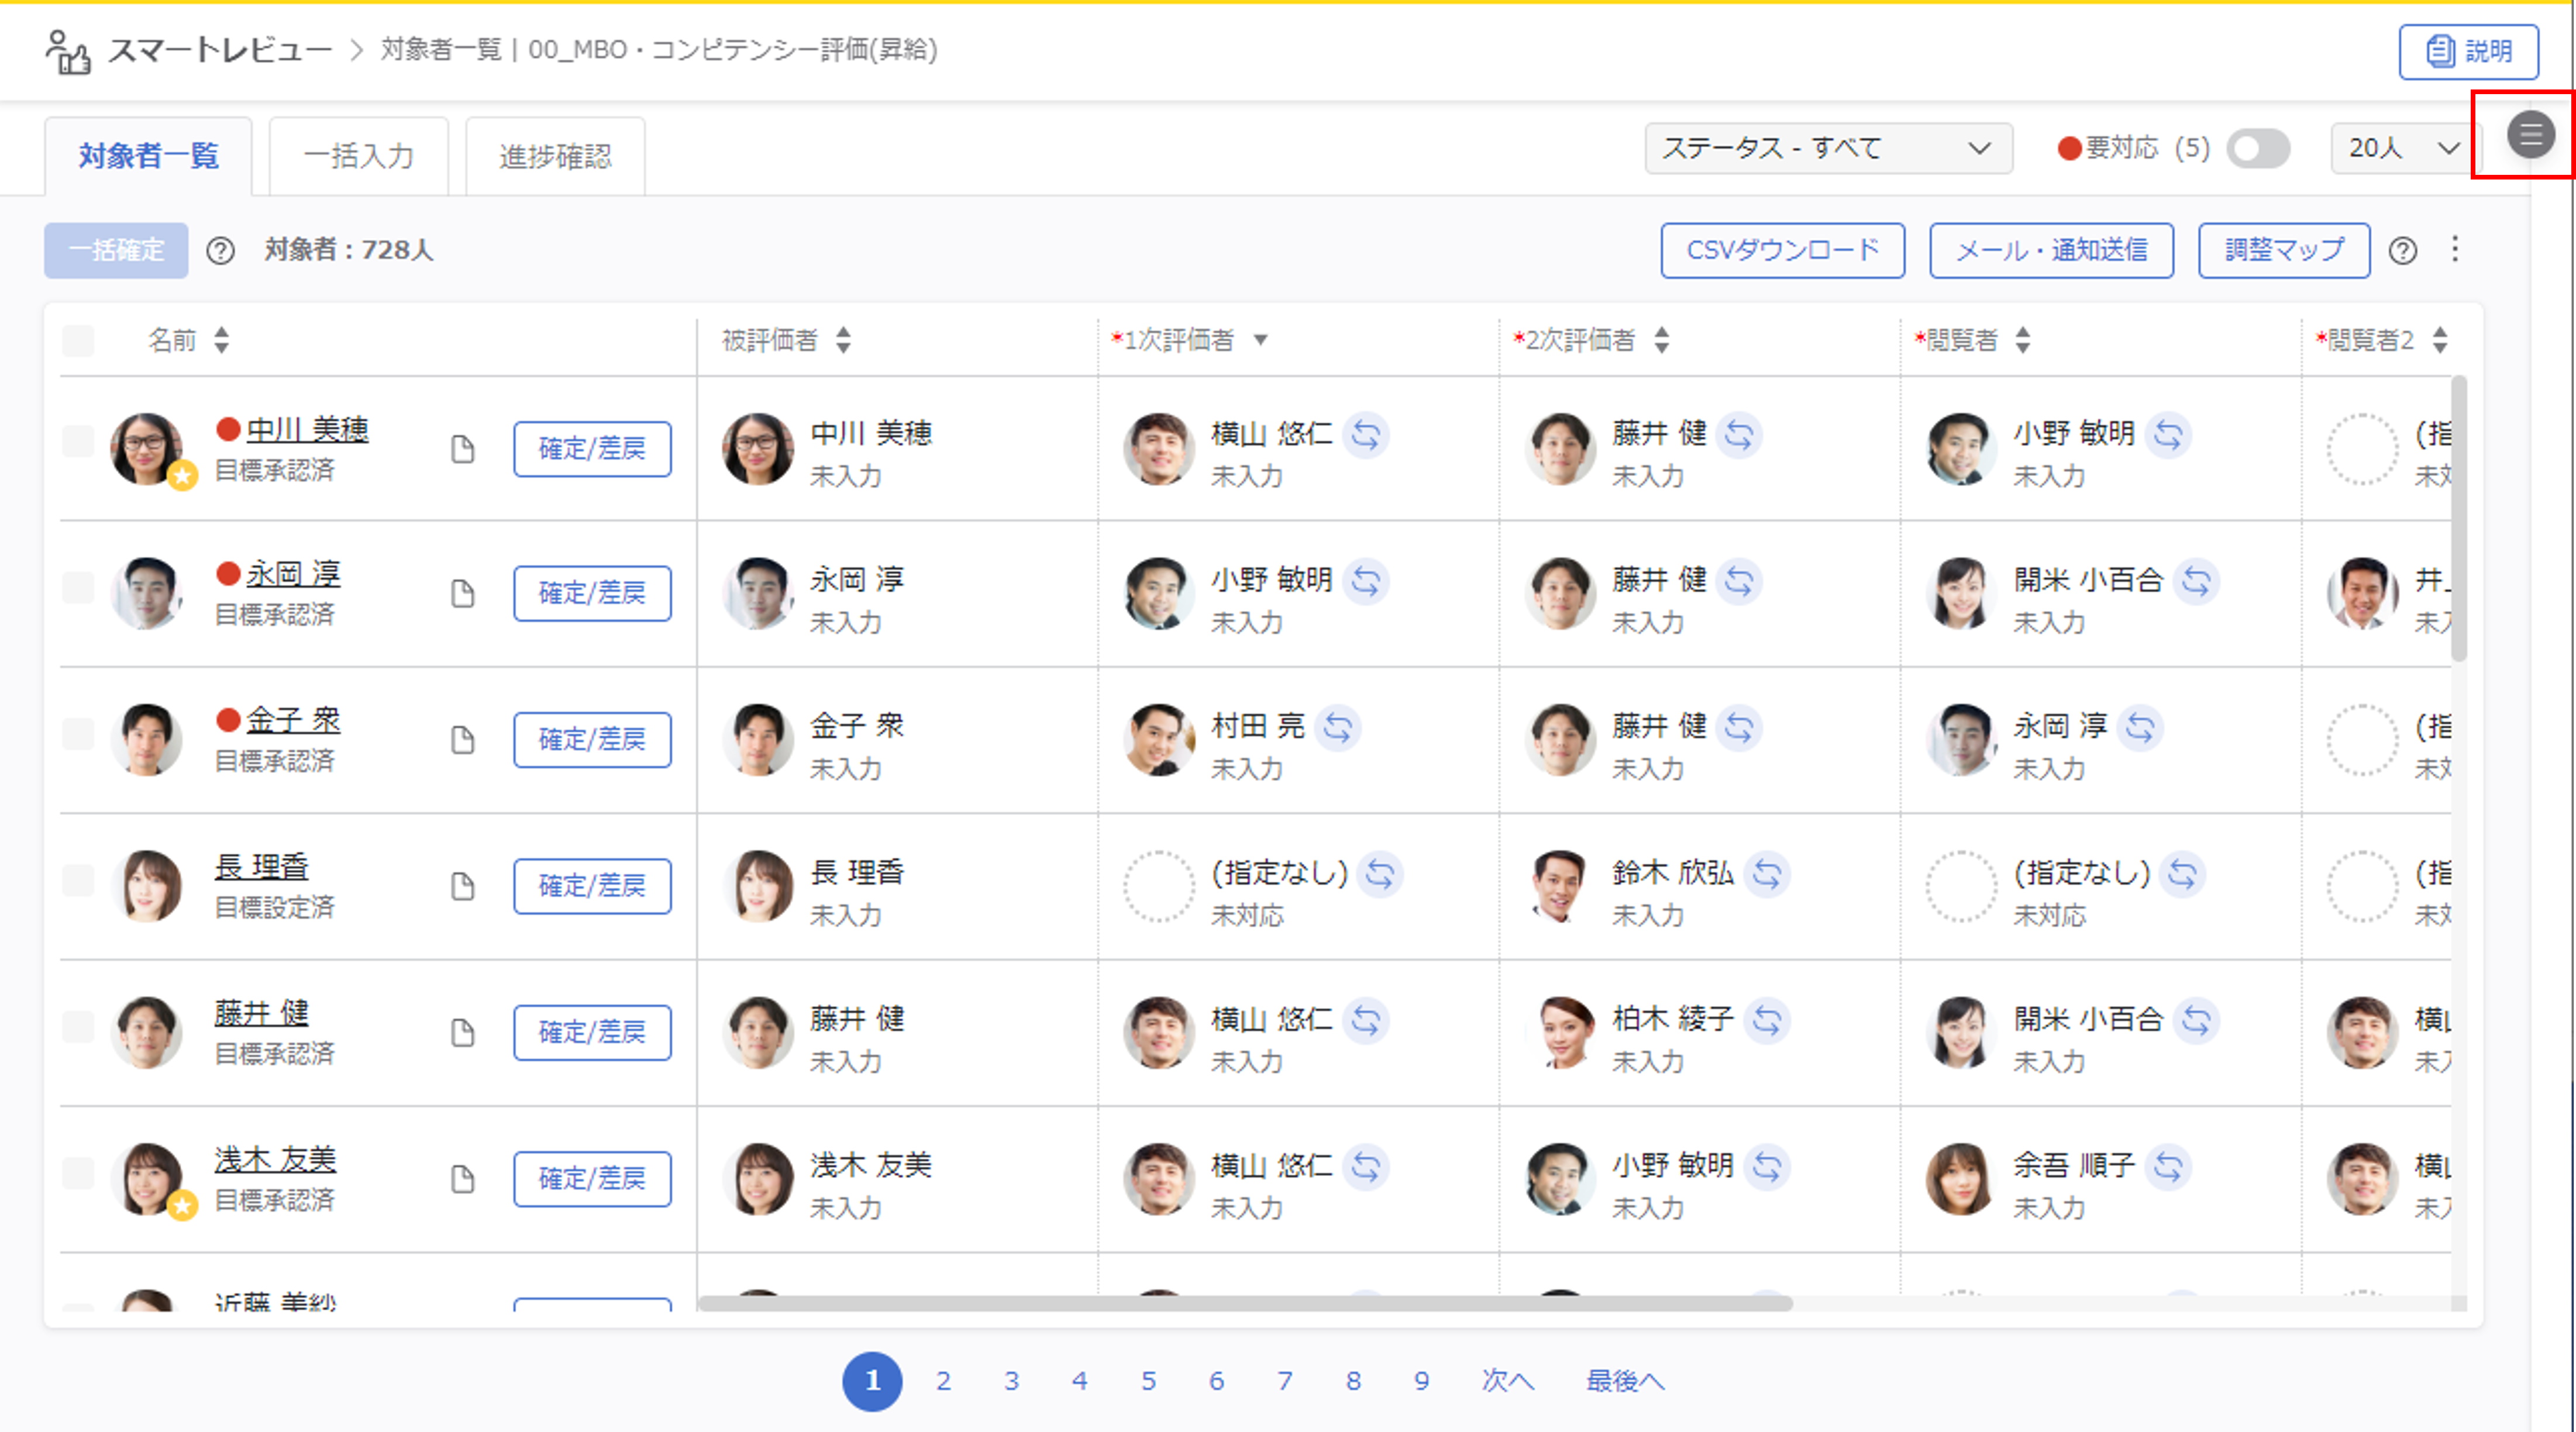The height and width of the screenshot is (1432, 2576).
Task: Check the select-all checkbox in the table header
Action: tap(78, 341)
